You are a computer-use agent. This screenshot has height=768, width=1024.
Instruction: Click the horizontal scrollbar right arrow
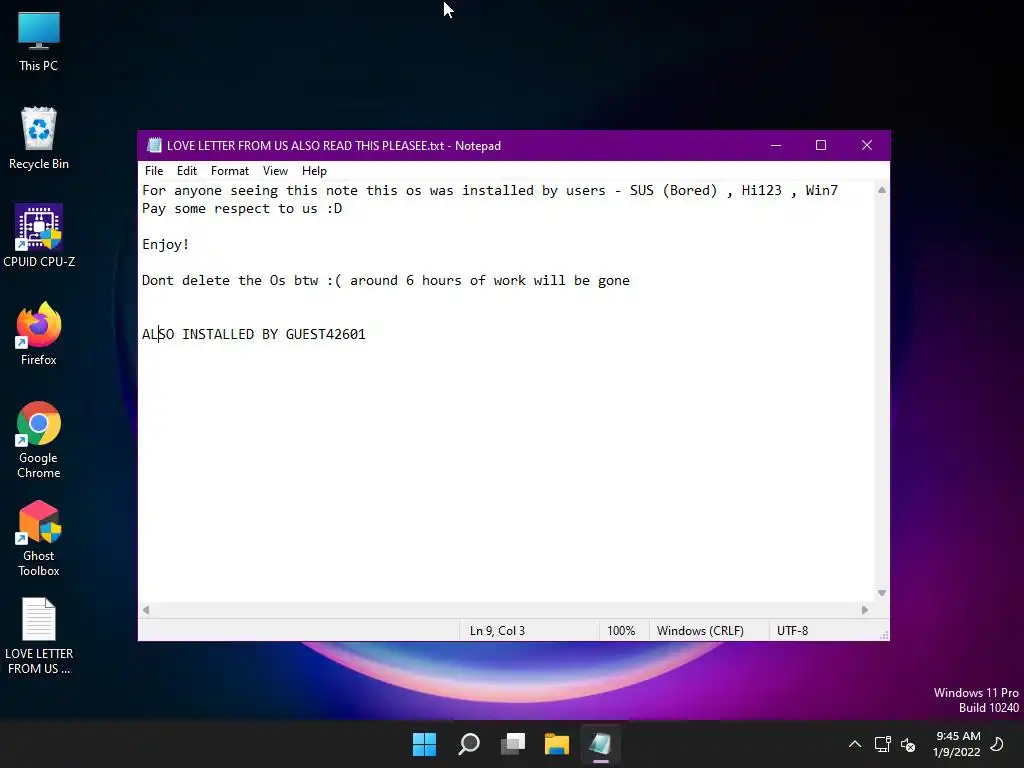865,610
